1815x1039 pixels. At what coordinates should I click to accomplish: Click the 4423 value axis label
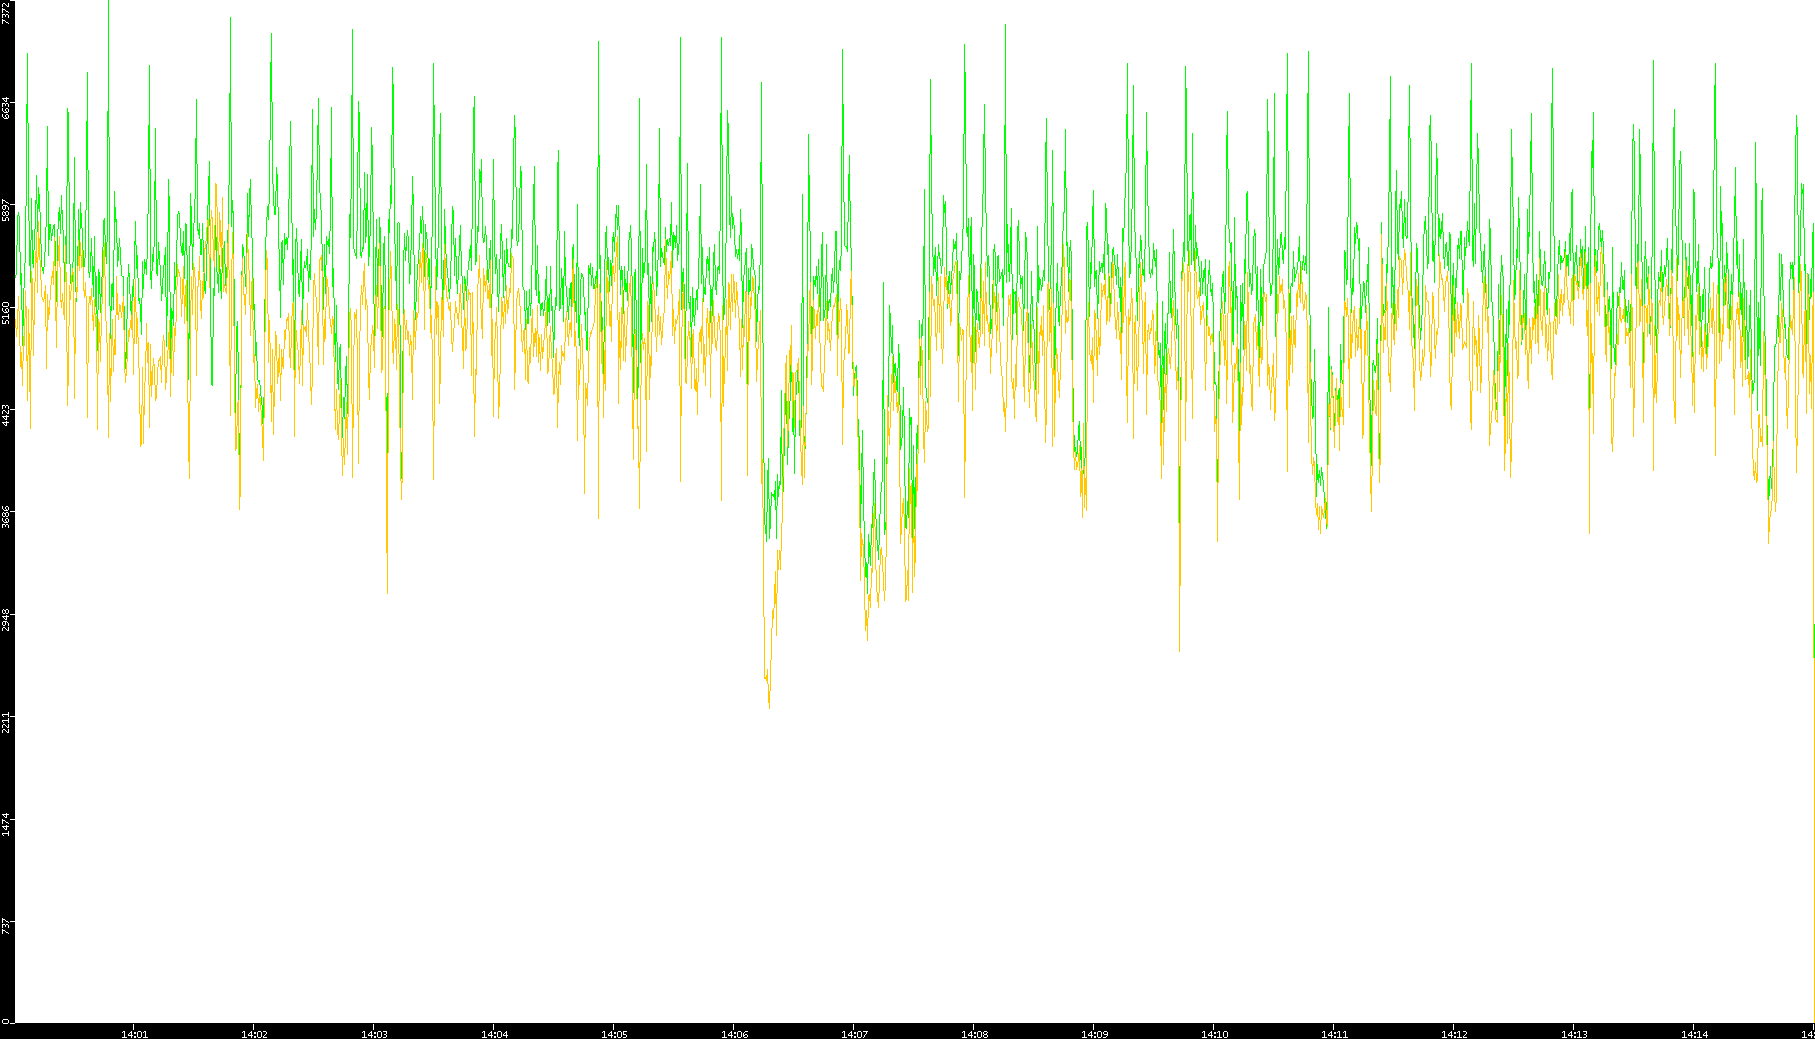7,415
